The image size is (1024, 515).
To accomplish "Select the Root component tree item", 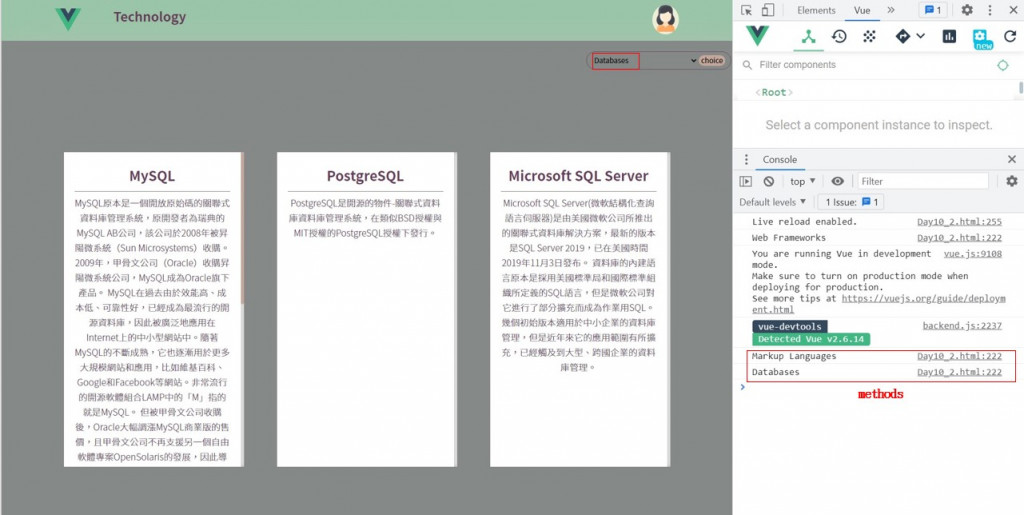I will (774, 93).
